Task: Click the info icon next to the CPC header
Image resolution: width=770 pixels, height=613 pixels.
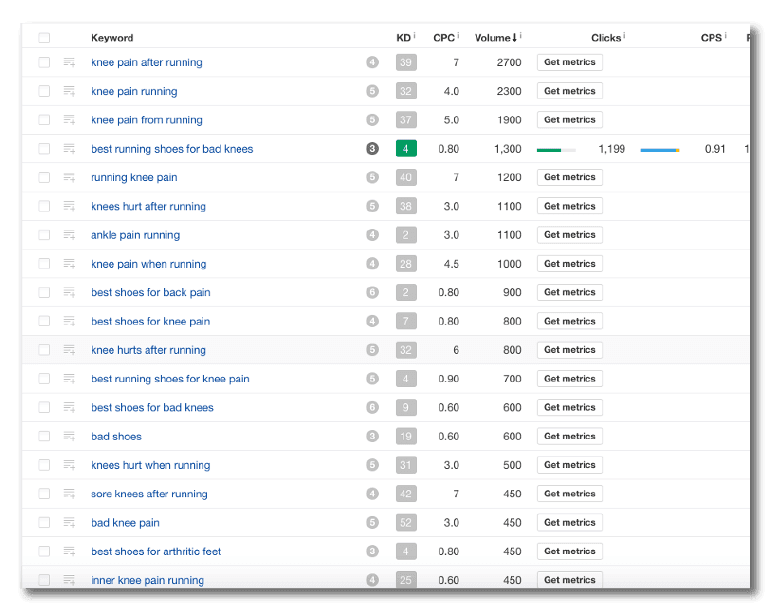Action: tap(458, 37)
